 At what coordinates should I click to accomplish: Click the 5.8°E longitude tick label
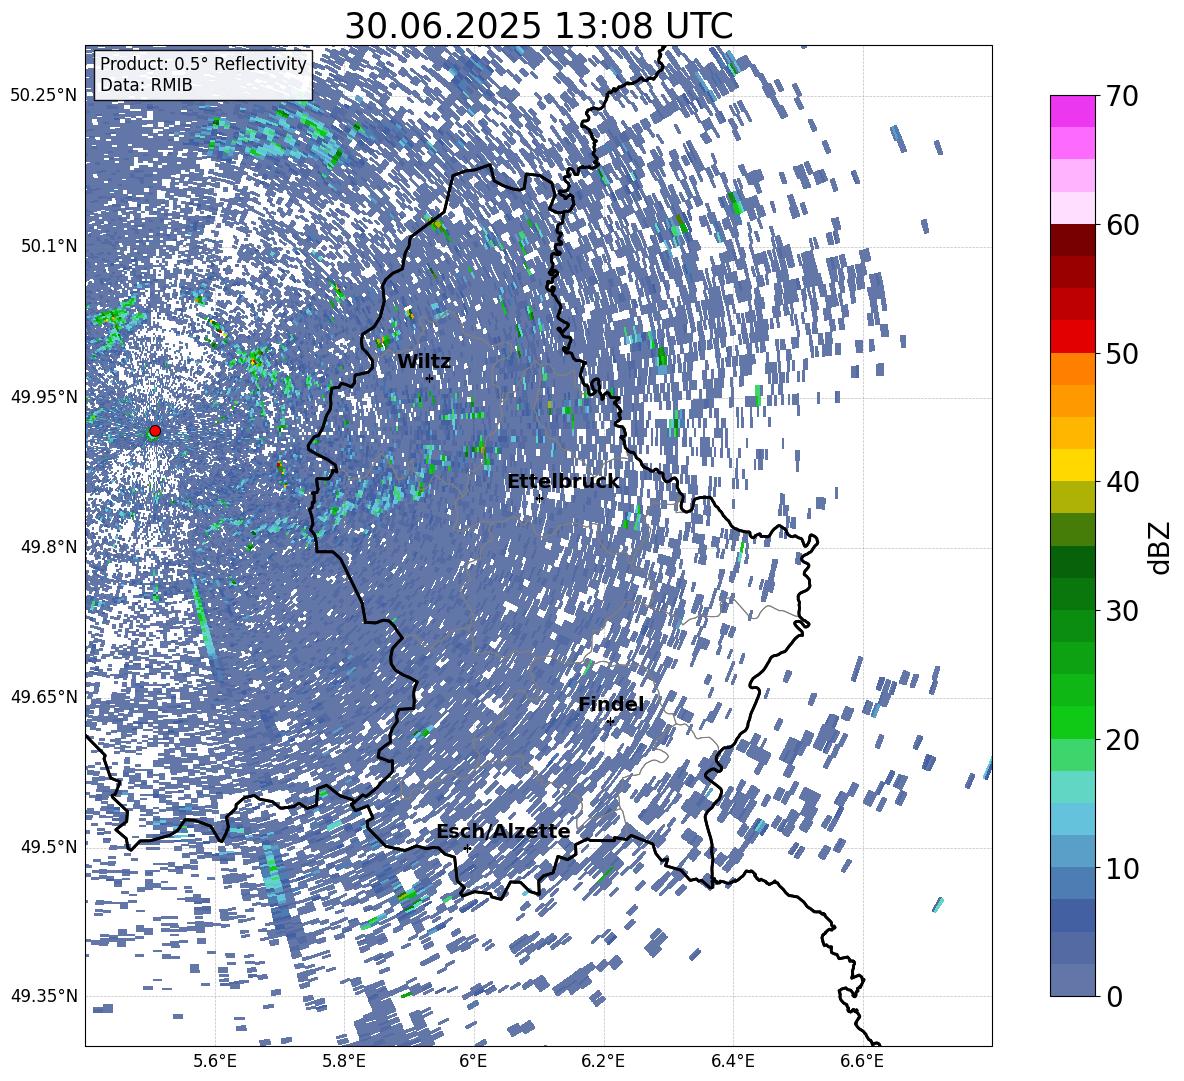point(344,1061)
